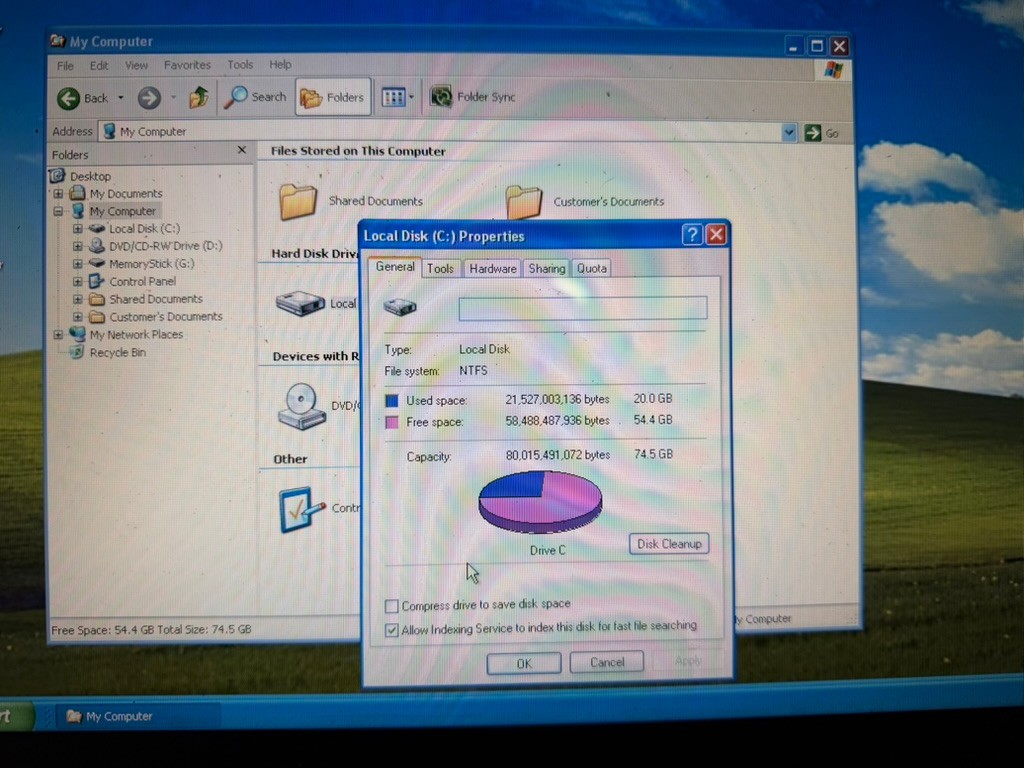This screenshot has width=1024, height=768.
Task: Click the Drive C pie chart
Action: pos(540,502)
